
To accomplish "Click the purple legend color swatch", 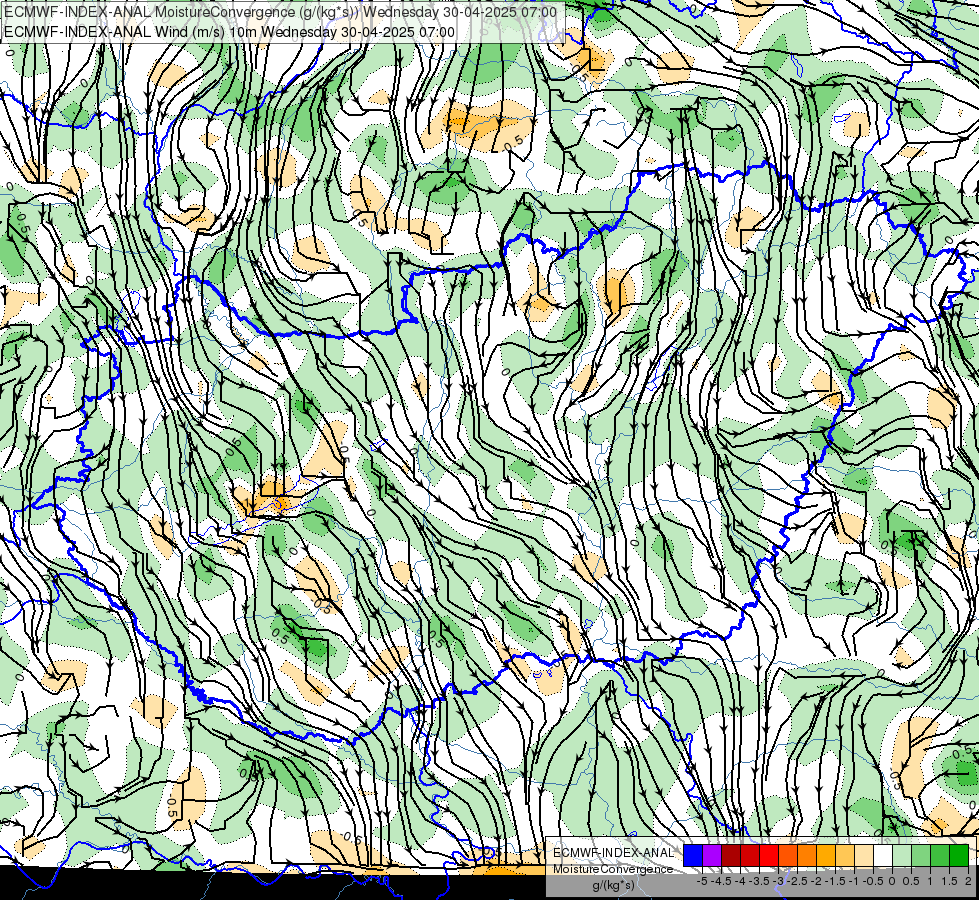I will pos(712,855).
